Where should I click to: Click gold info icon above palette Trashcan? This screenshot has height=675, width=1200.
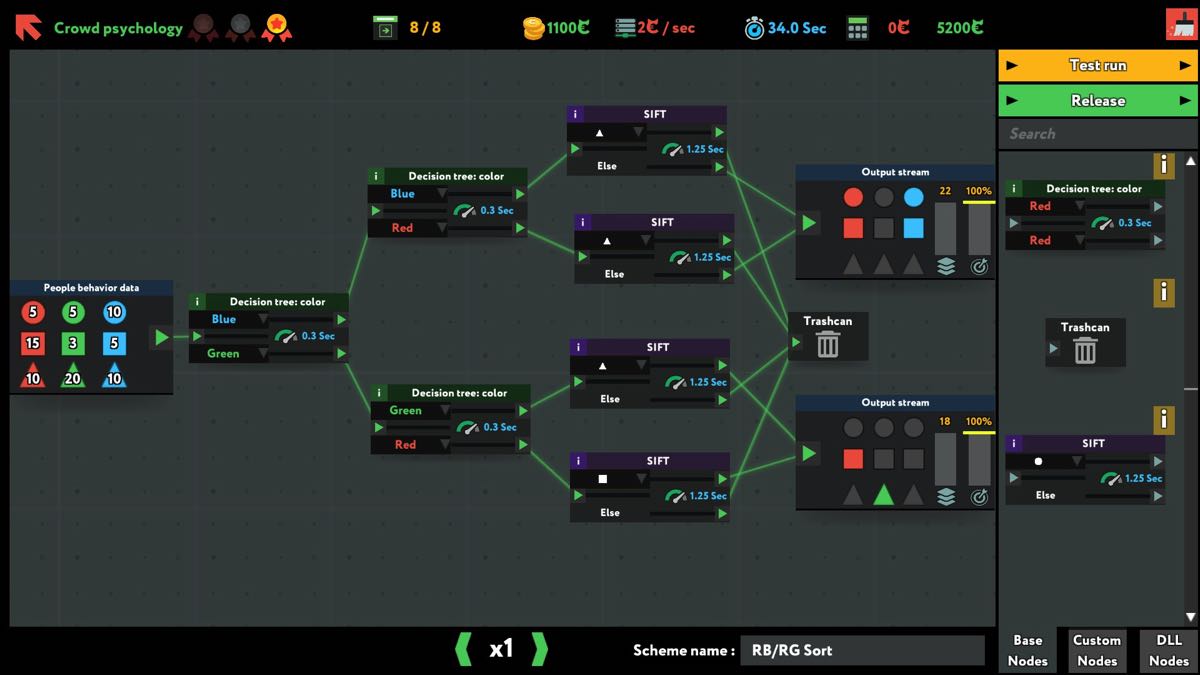coord(1163,292)
